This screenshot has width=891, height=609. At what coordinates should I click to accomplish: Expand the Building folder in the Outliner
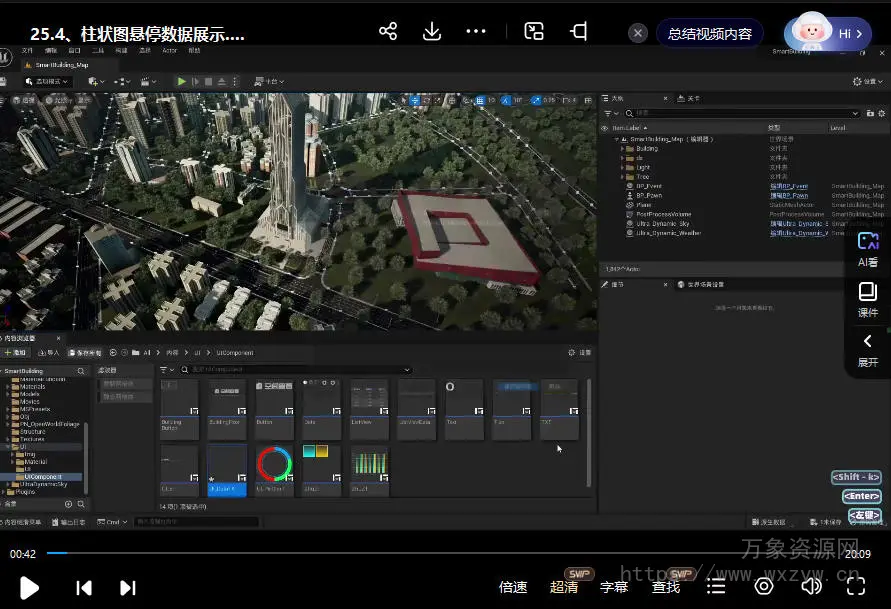pos(622,148)
